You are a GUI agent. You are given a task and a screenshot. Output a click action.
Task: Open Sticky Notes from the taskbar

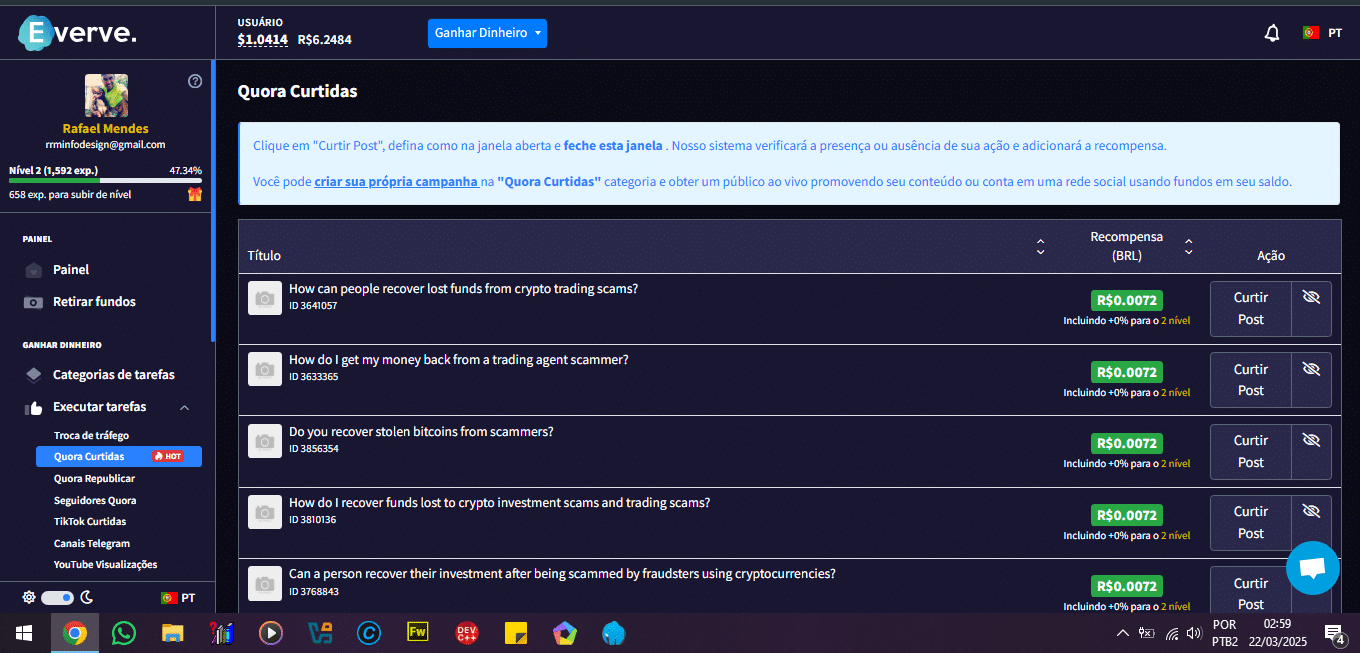click(x=516, y=633)
